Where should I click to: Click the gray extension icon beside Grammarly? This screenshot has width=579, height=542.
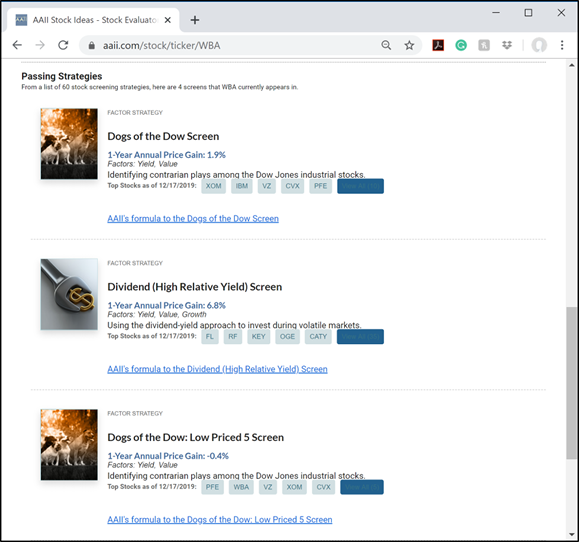pos(484,45)
